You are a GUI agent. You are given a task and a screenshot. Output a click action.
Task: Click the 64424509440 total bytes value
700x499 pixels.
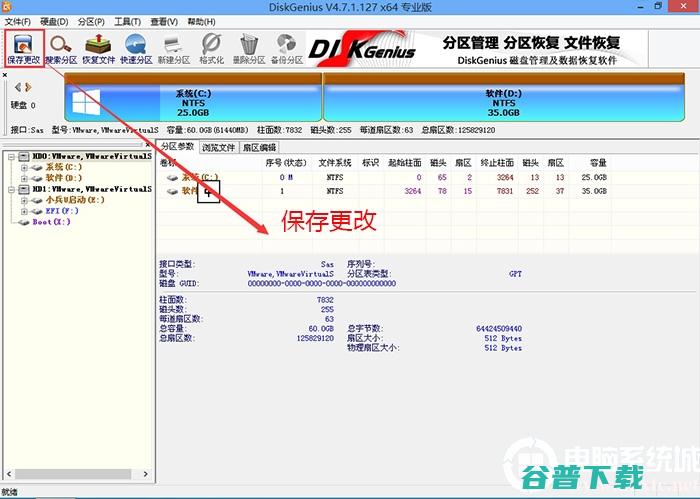[x=499, y=329]
